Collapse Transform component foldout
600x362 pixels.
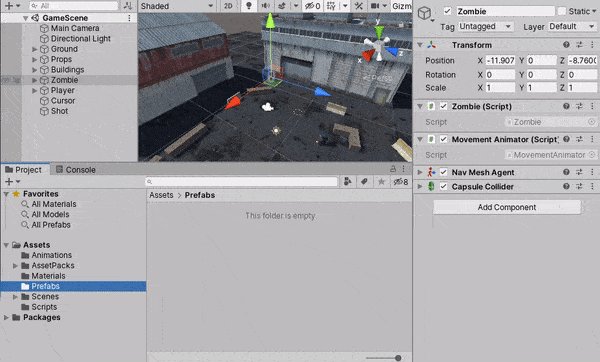[420, 45]
